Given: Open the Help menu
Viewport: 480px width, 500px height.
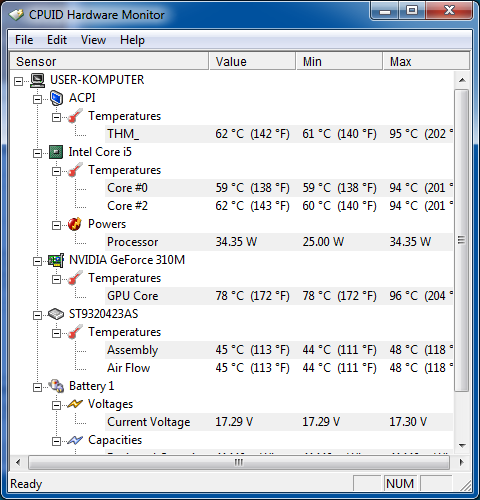Looking at the screenshot, I should [132, 40].
